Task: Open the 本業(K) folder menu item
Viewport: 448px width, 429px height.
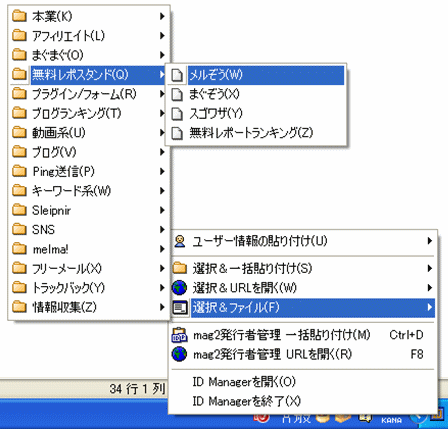Action: [x=89, y=16]
